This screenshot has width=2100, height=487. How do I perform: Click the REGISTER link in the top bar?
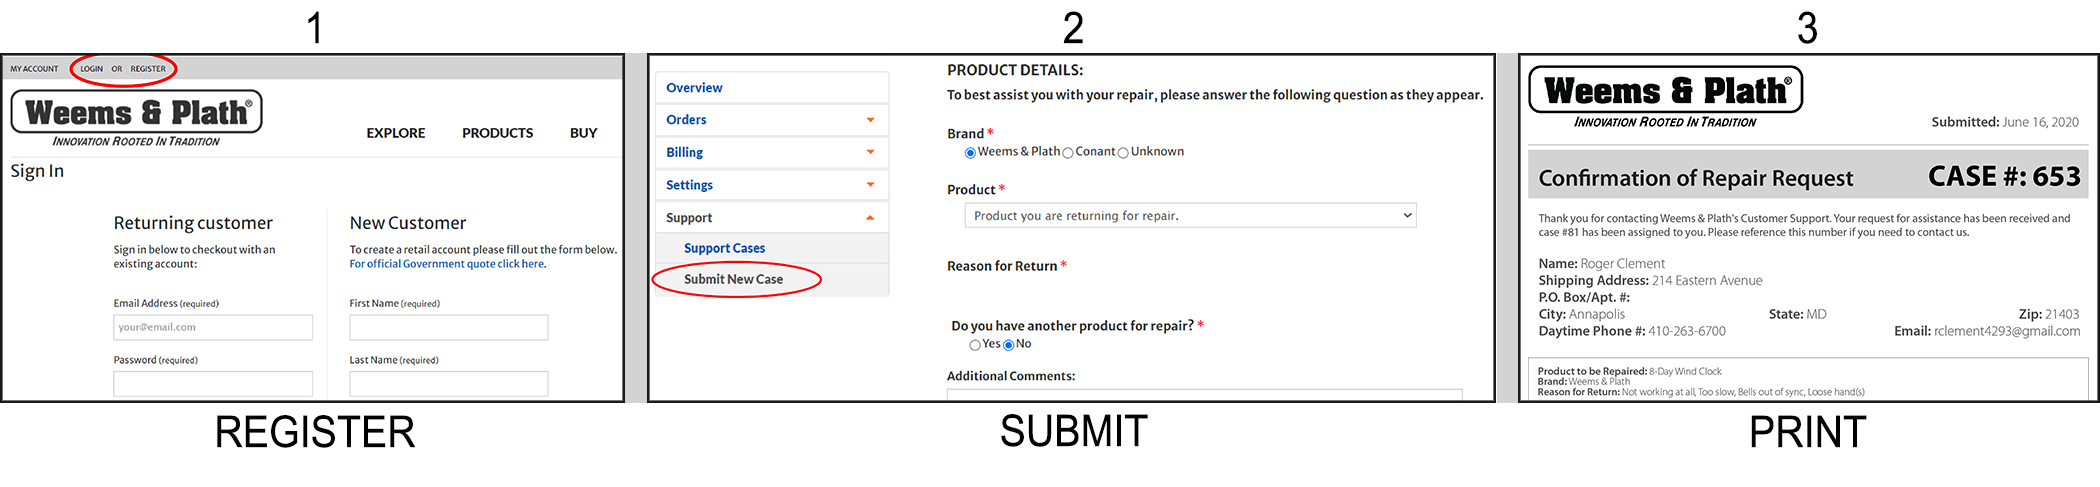148,69
